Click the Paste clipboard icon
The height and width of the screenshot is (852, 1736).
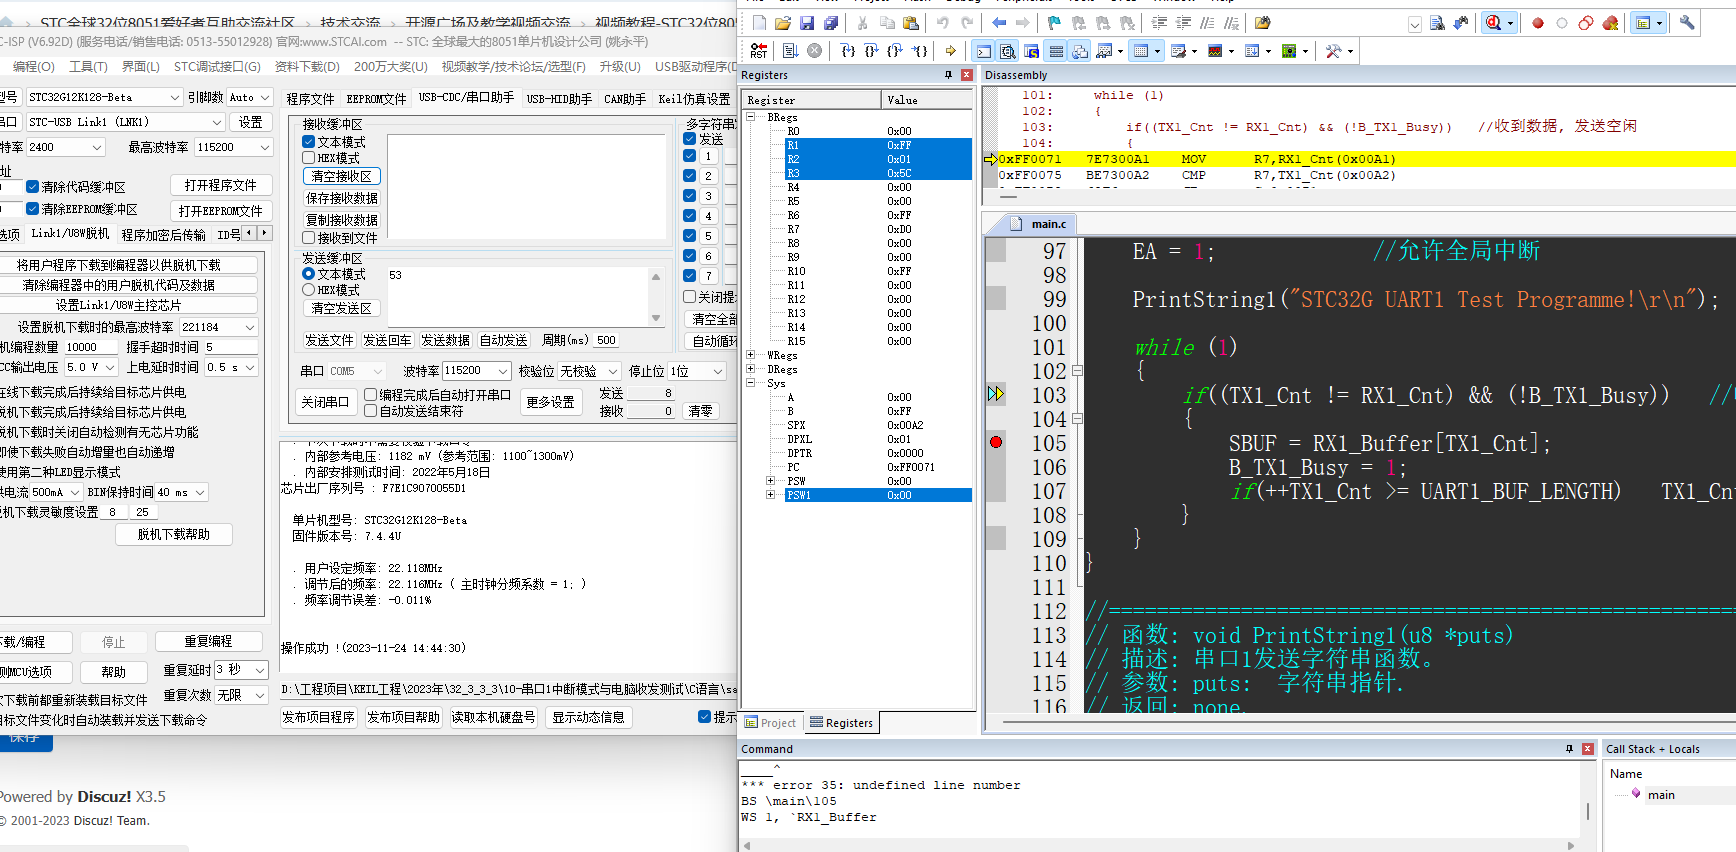pos(911,23)
